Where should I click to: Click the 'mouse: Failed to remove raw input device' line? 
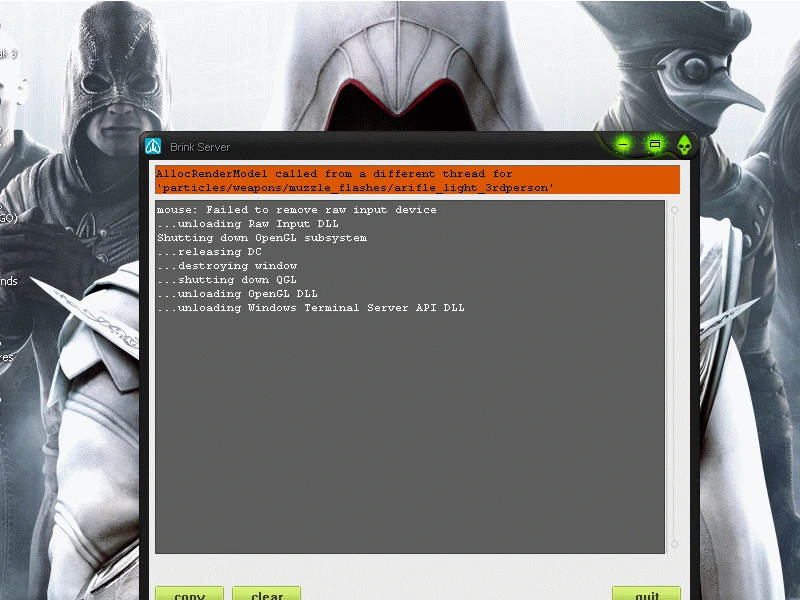[297, 210]
